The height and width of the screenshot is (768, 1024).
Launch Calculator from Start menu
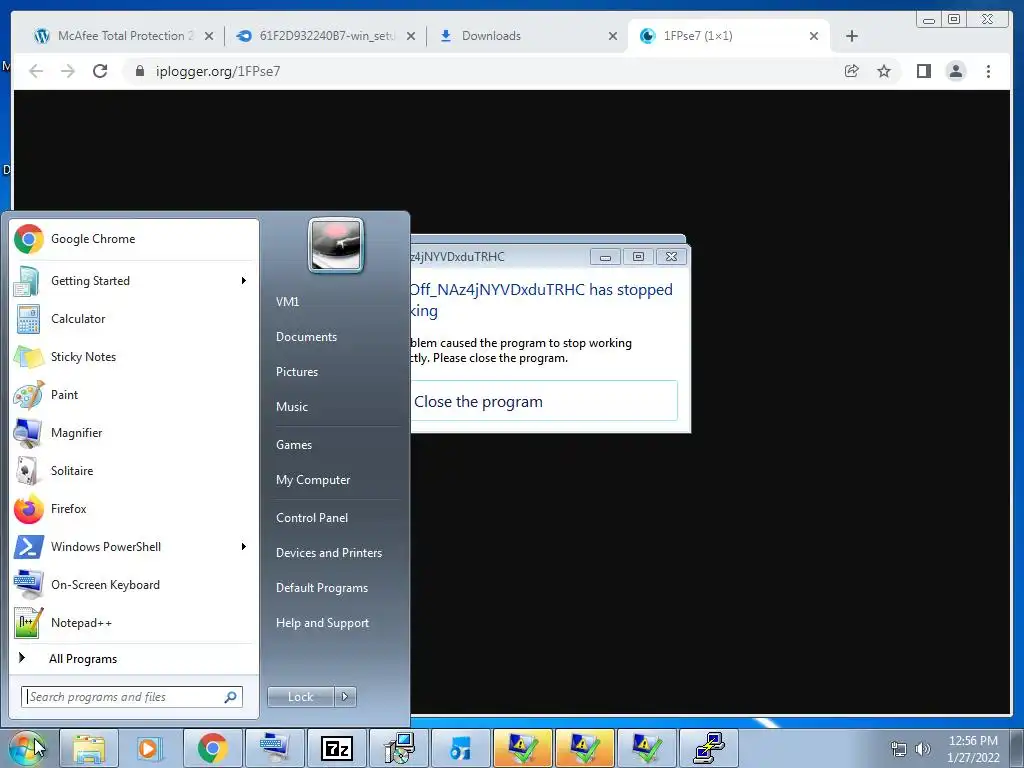click(134, 319)
